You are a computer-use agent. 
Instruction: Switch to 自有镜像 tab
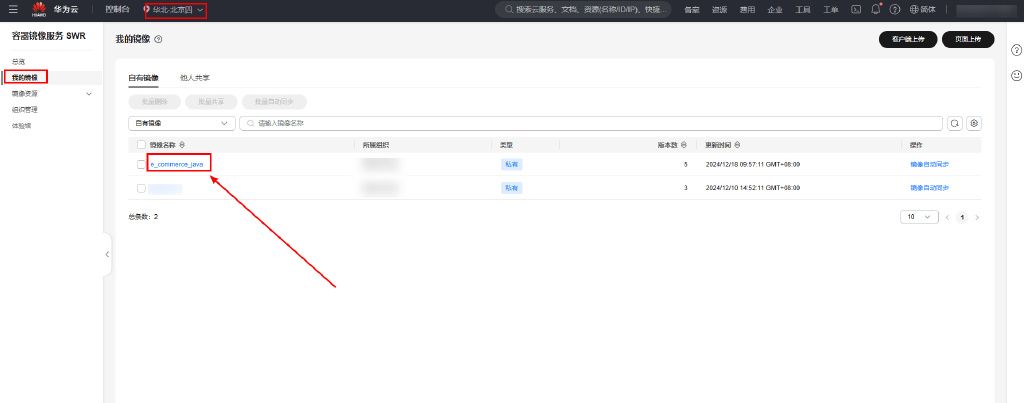143,78
